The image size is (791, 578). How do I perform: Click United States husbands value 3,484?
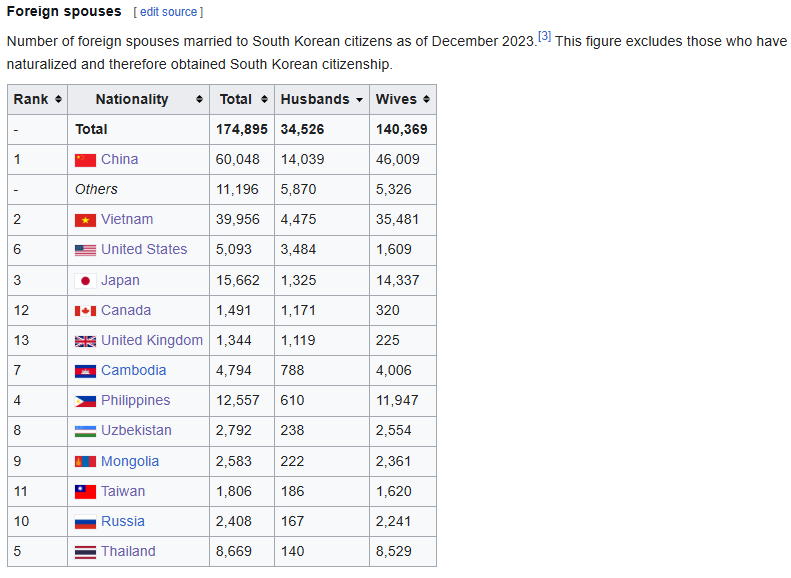pyautogui.click(x=298, y=249)
